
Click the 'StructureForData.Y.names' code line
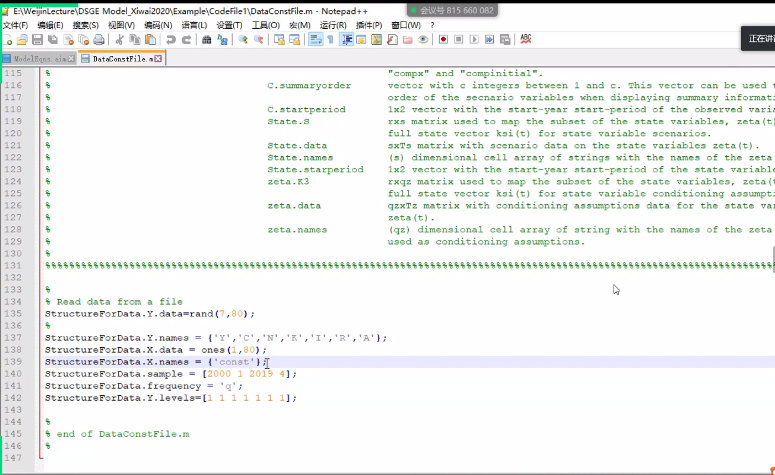pos(216,338)
